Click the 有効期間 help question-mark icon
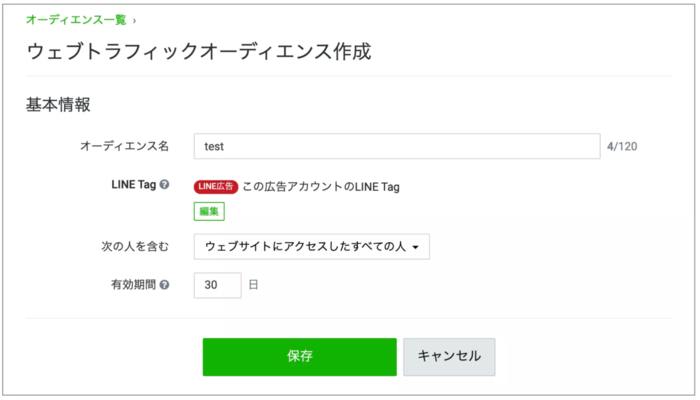This screenshot has width=700, height=400. pos(164,285)
